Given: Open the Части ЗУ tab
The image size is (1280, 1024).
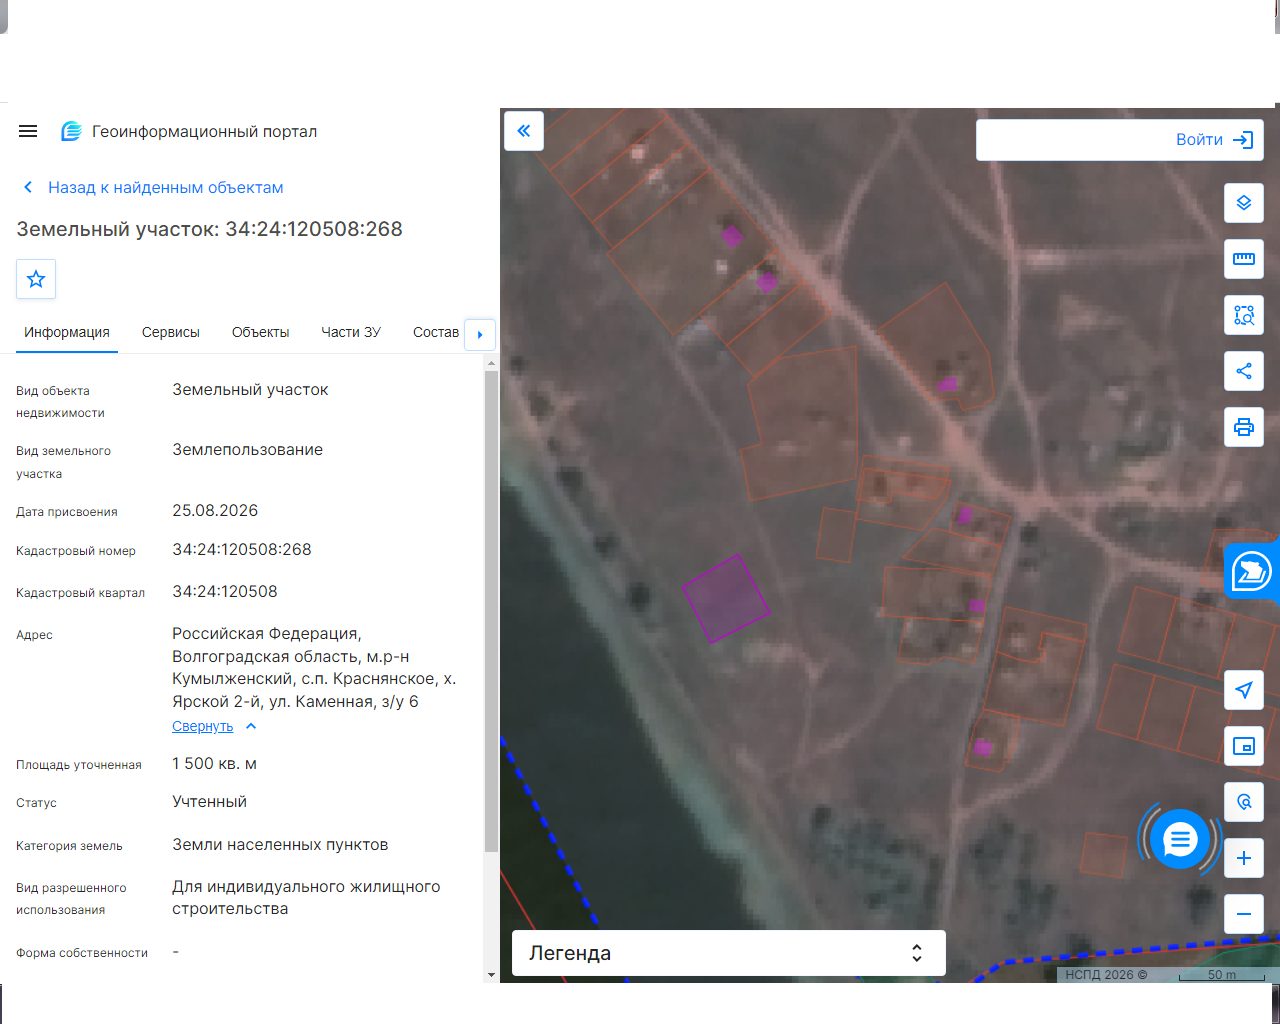Looking at the screenshot, I should (x=351, y=332).
